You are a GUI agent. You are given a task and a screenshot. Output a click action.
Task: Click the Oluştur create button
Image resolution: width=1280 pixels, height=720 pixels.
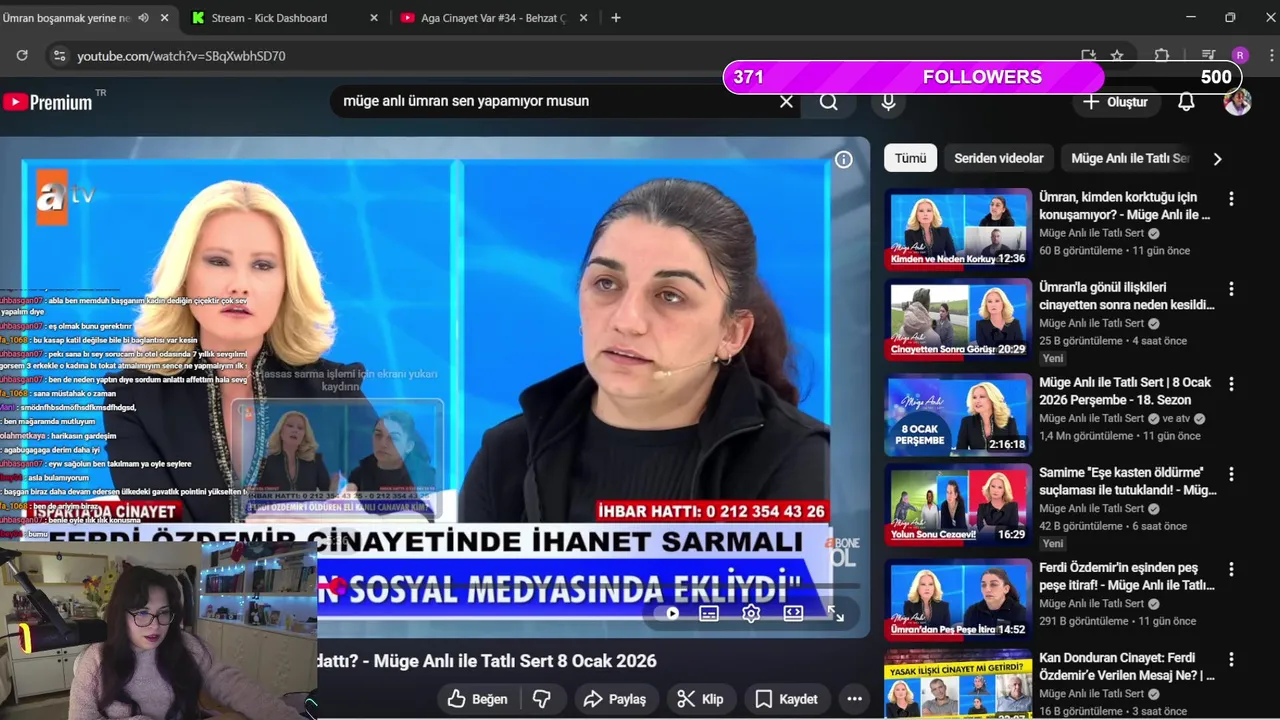click(x=1117, y=102)
